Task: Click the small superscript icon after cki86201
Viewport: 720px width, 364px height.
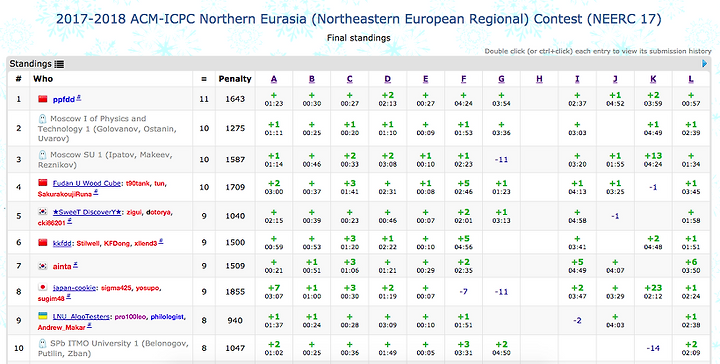Action: point(69,221)
